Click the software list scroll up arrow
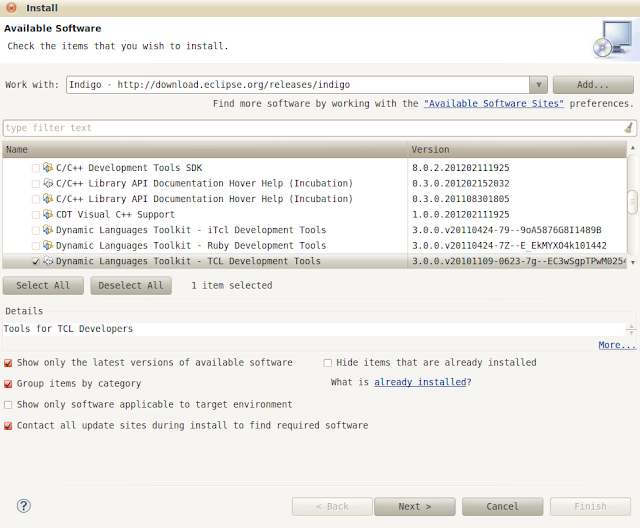Viewport: 640px width, 528px height. tap(633, 148)
